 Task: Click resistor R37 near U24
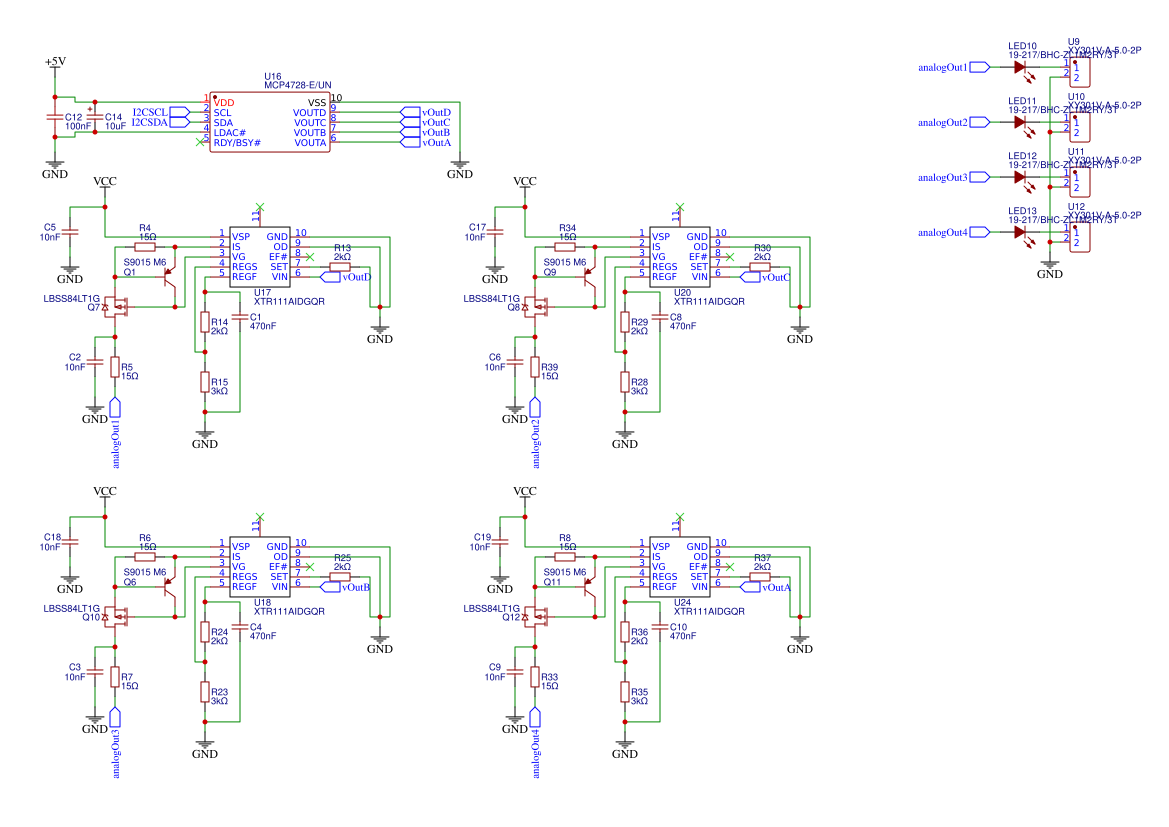[760, 576]
